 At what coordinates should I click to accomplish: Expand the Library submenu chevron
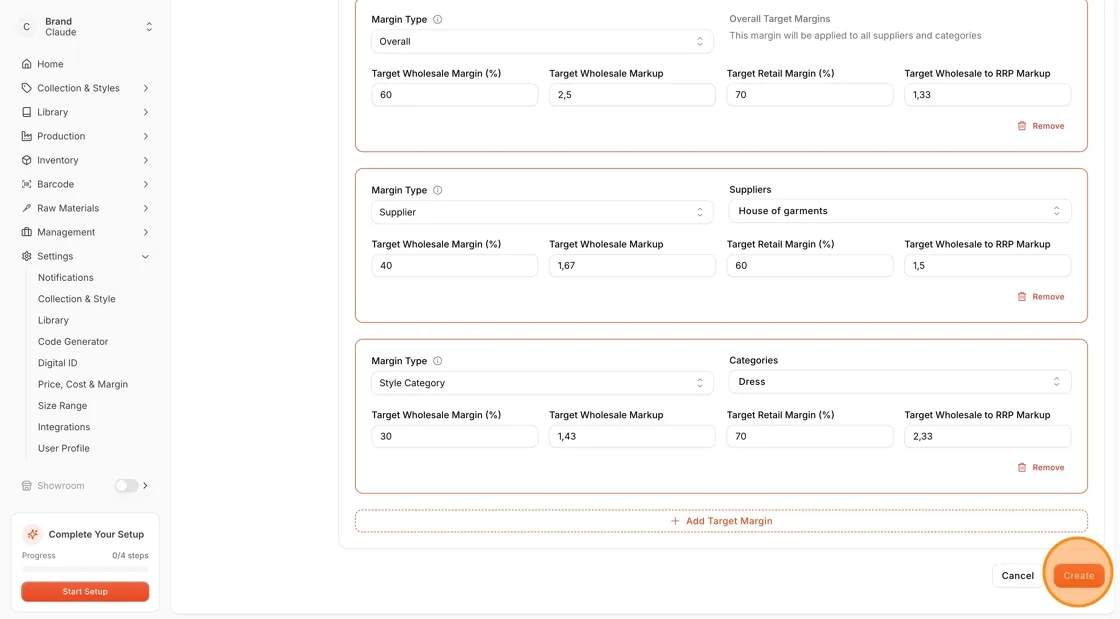click(x=146, y=112)
